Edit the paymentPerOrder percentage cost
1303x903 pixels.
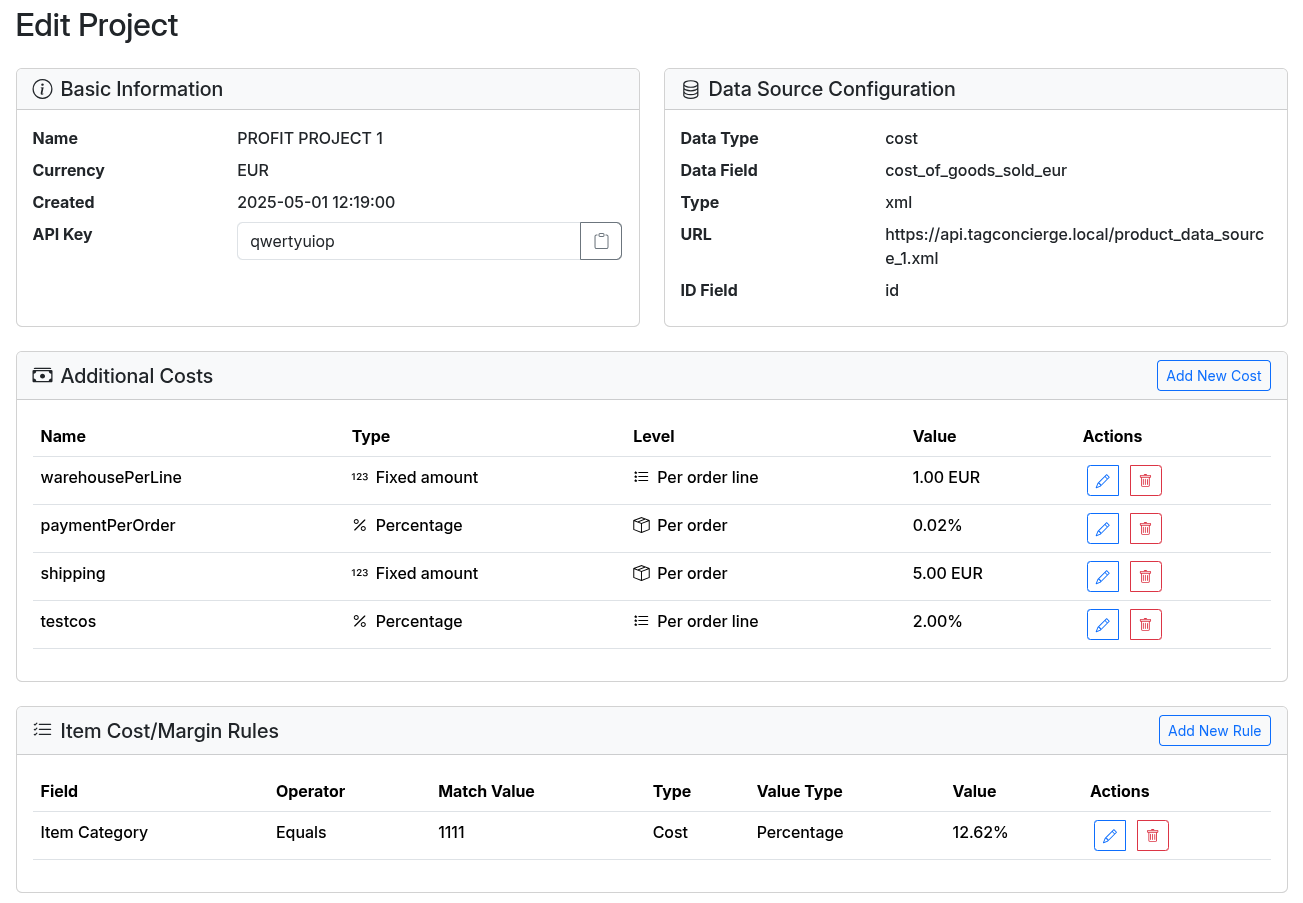tap(1102, 528)
